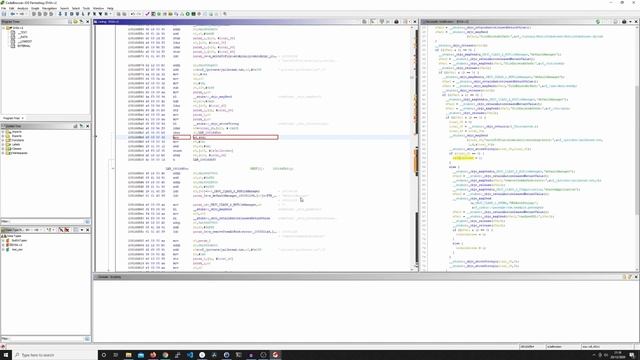This screenshot has width=640, height=360.
Task: Open the next-bookmark type dropdown in the toolbar
Action: click(x=110, y=14)
